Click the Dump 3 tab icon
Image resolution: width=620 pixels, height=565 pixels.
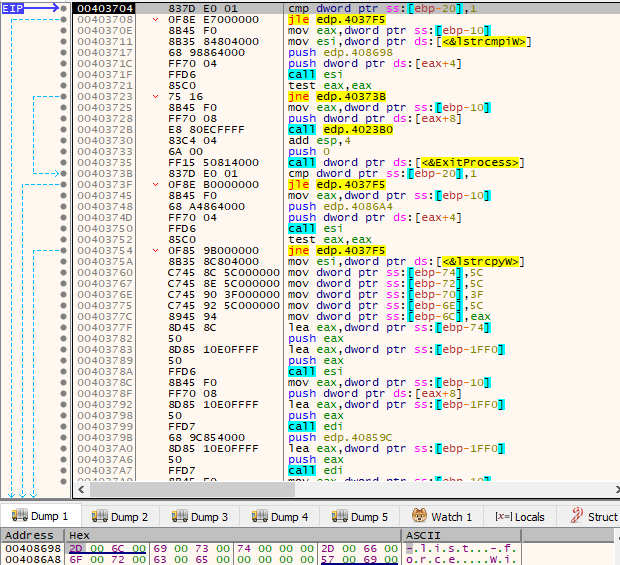180,516
